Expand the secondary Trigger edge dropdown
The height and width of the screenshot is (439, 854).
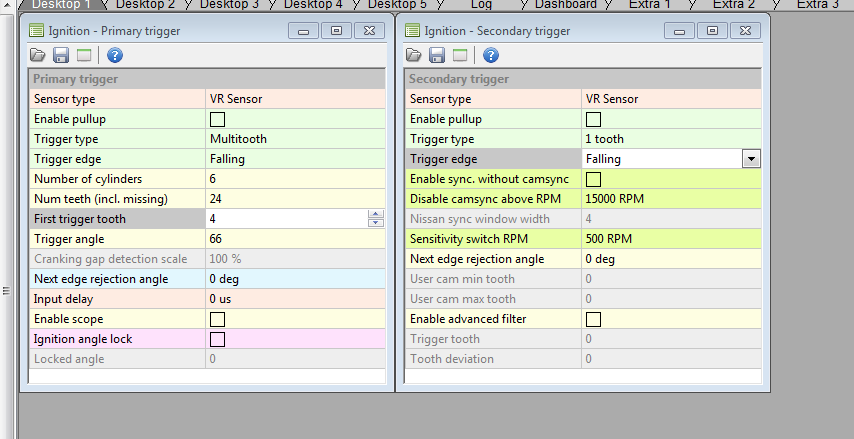(x=750, y=159)
